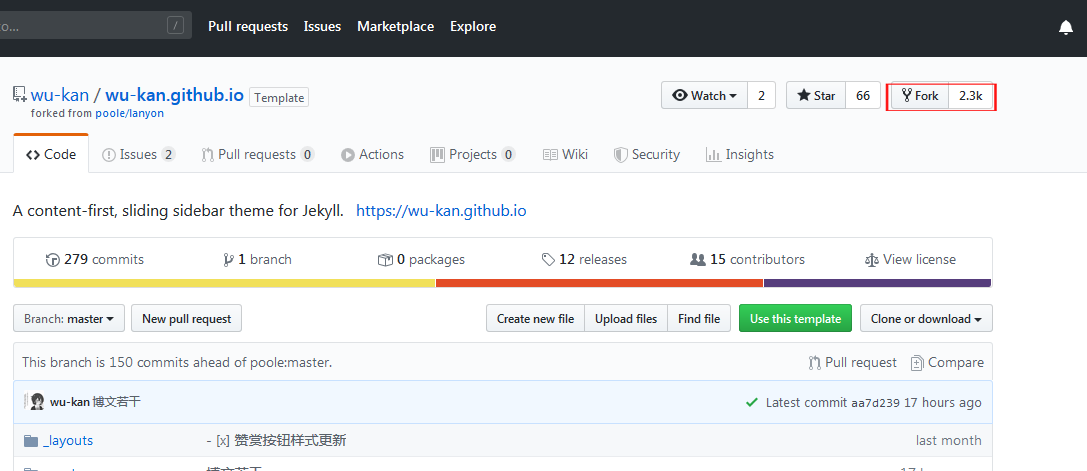Open notifications bell icon

(1066, 27)
